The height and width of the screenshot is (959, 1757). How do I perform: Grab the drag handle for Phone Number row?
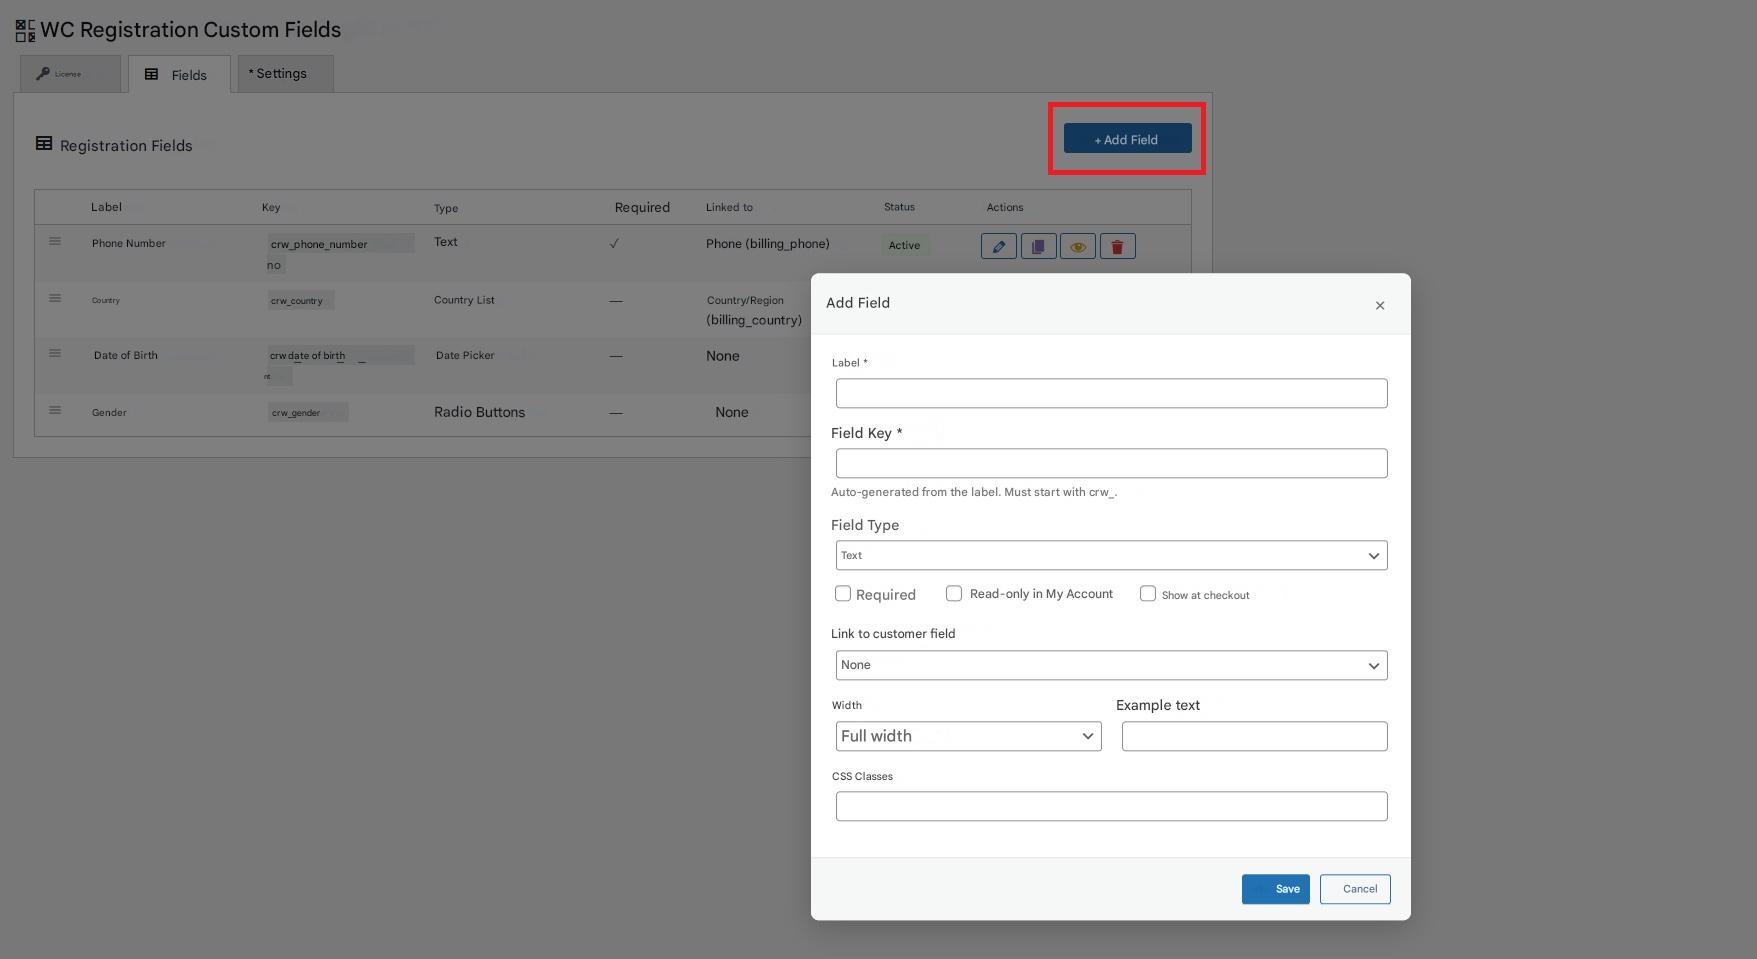point(55,242)
